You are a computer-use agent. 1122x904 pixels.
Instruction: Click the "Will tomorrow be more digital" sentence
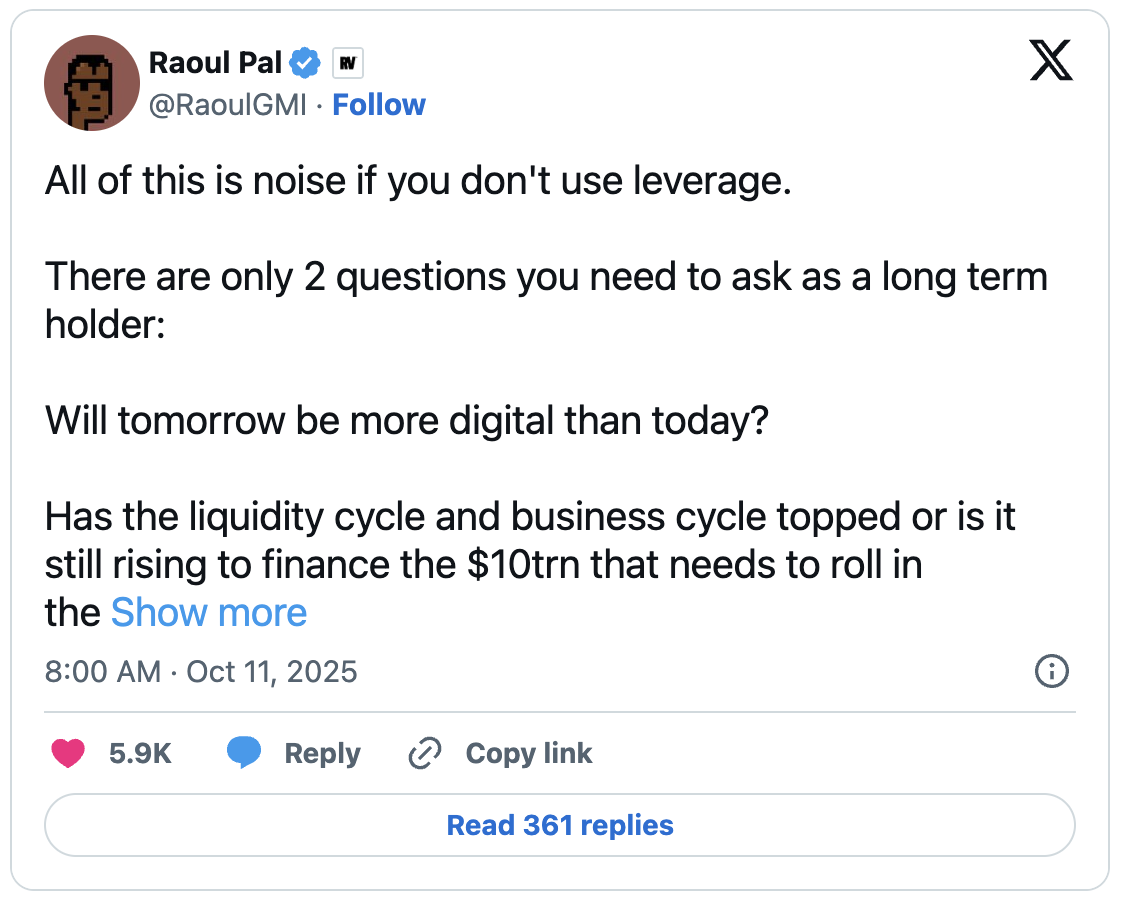pos(406,421)
